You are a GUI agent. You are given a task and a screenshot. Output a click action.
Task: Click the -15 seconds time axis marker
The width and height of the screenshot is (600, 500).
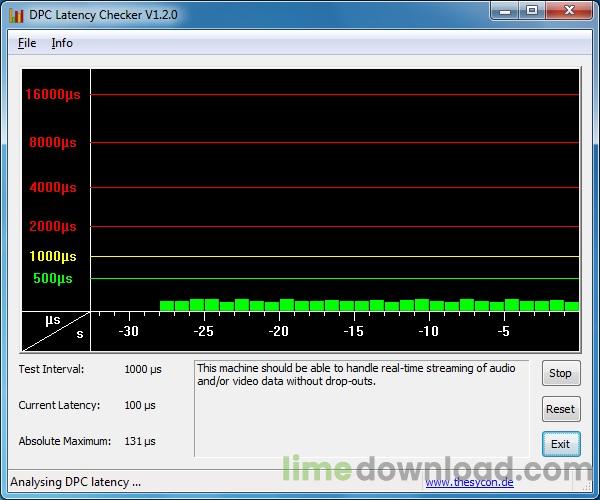(353, 331)
